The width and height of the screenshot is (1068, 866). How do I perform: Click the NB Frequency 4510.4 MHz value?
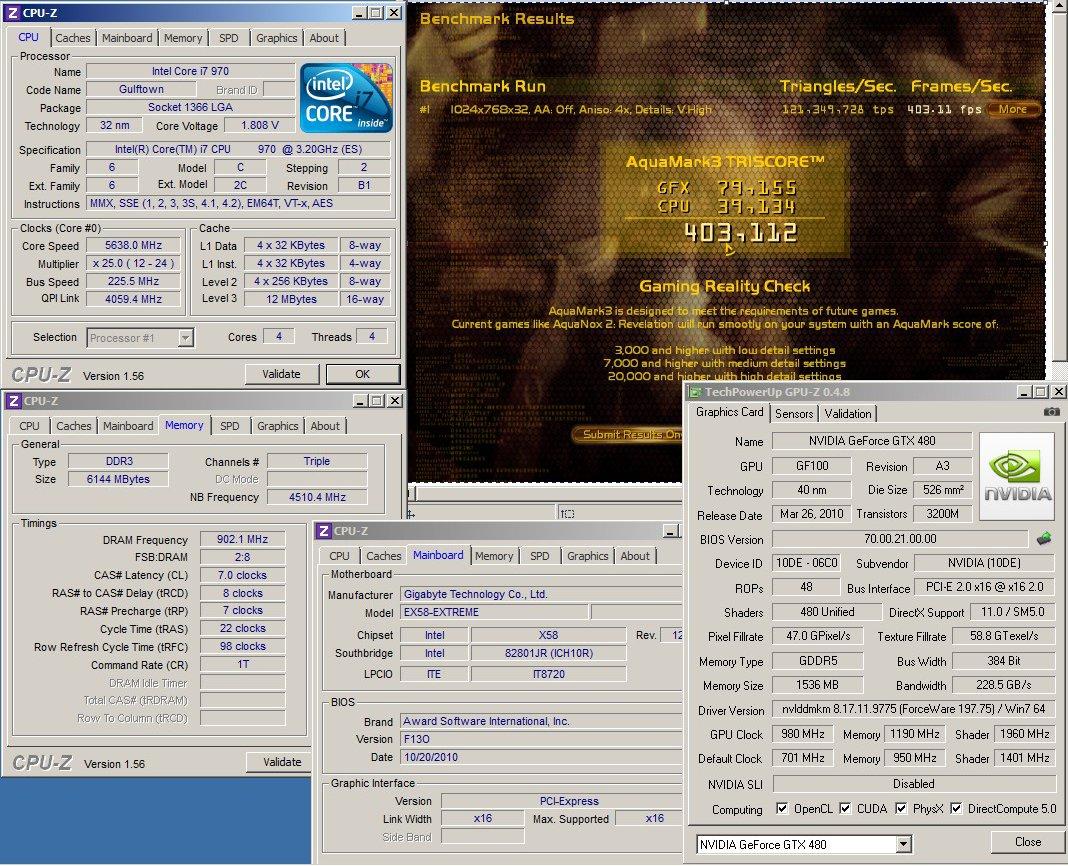click(x=317, y=497)
